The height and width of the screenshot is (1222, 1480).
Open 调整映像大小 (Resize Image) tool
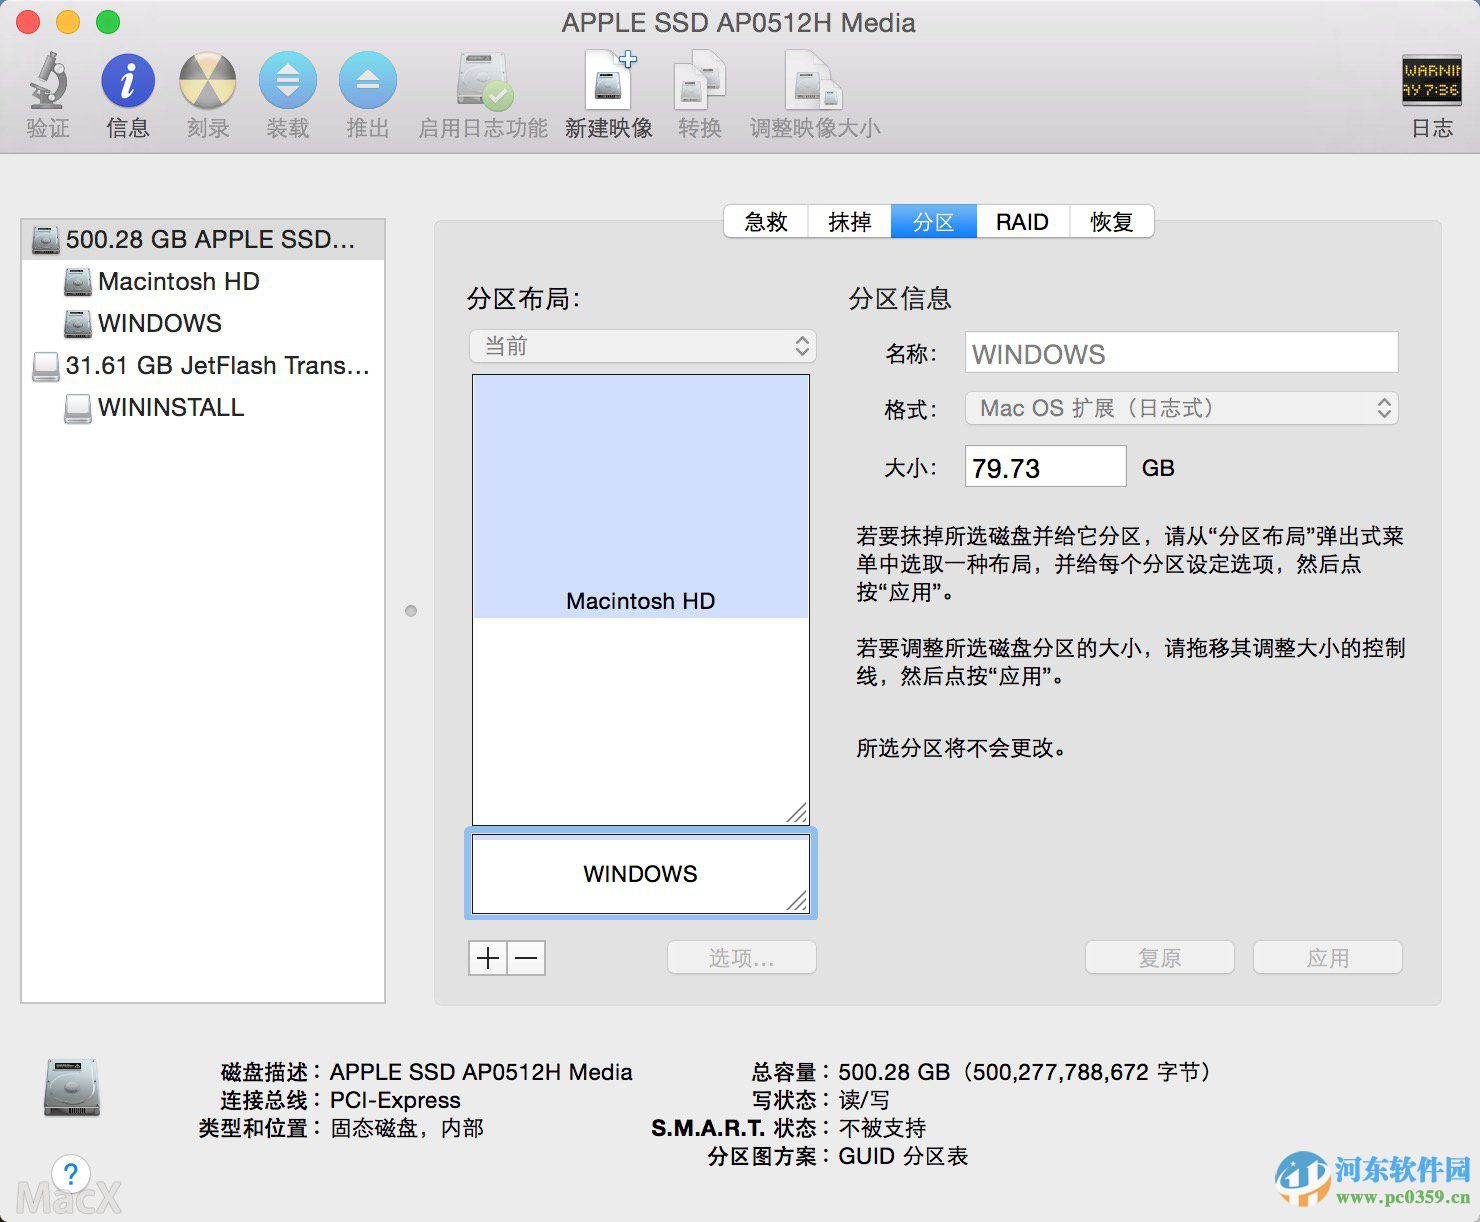pyautogui.click(x=813, y=90)
